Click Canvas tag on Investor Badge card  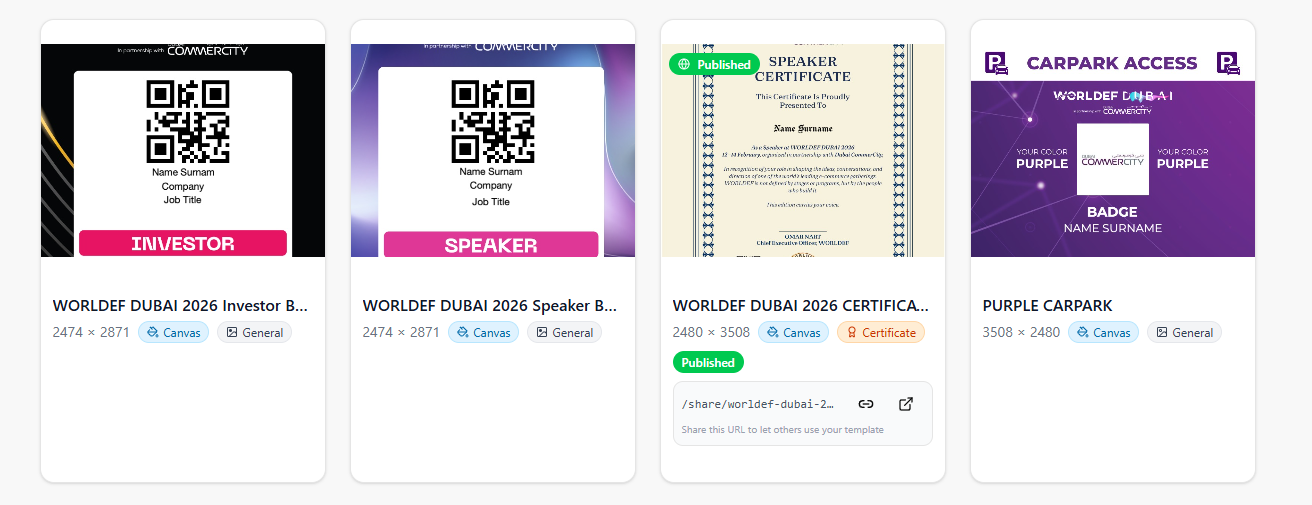(173, 333)
